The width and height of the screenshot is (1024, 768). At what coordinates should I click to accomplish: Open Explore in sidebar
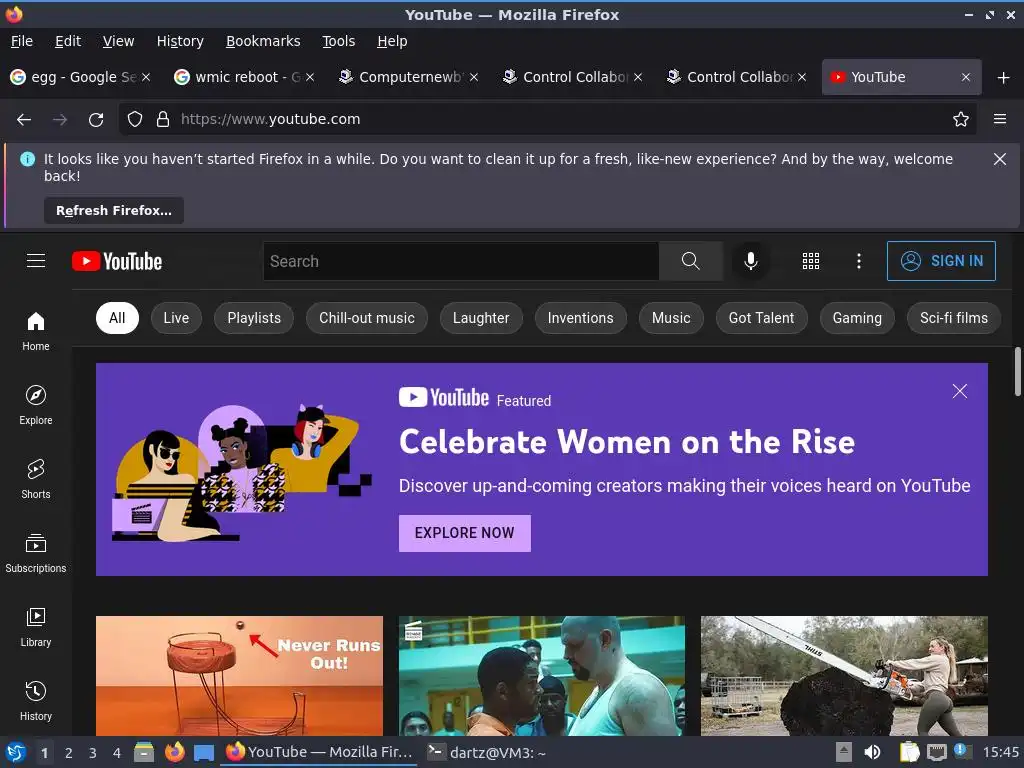point(36,406)
